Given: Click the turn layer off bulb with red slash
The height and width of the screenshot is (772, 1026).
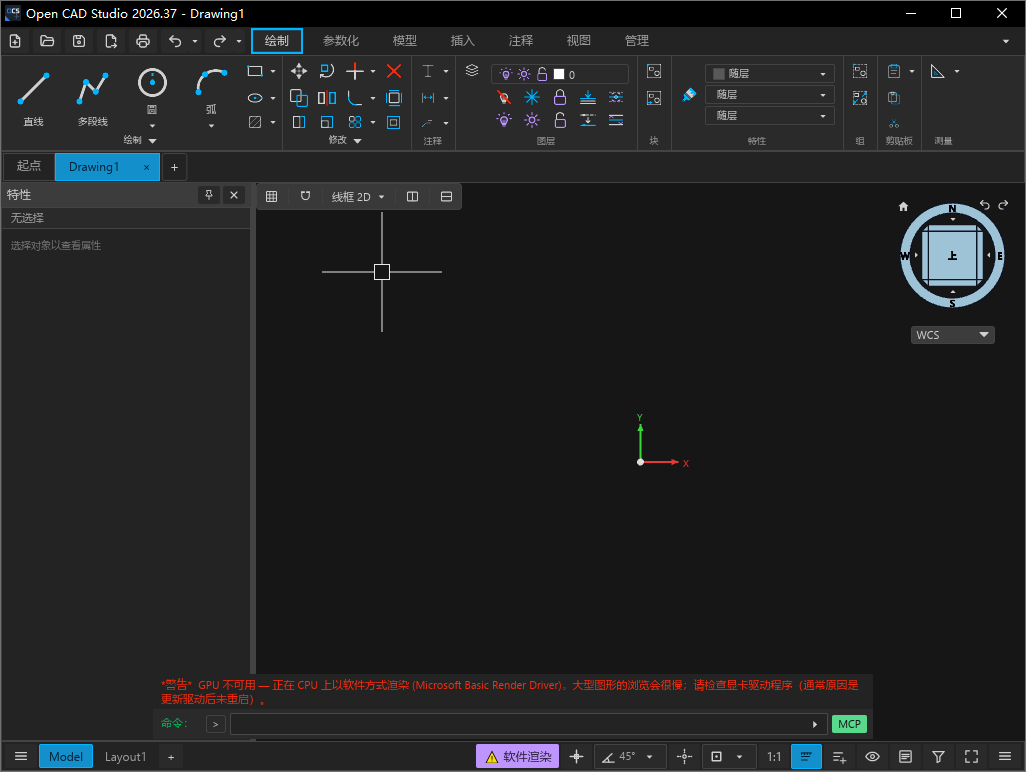Looking at the screenshot, I should click(503, 97).
